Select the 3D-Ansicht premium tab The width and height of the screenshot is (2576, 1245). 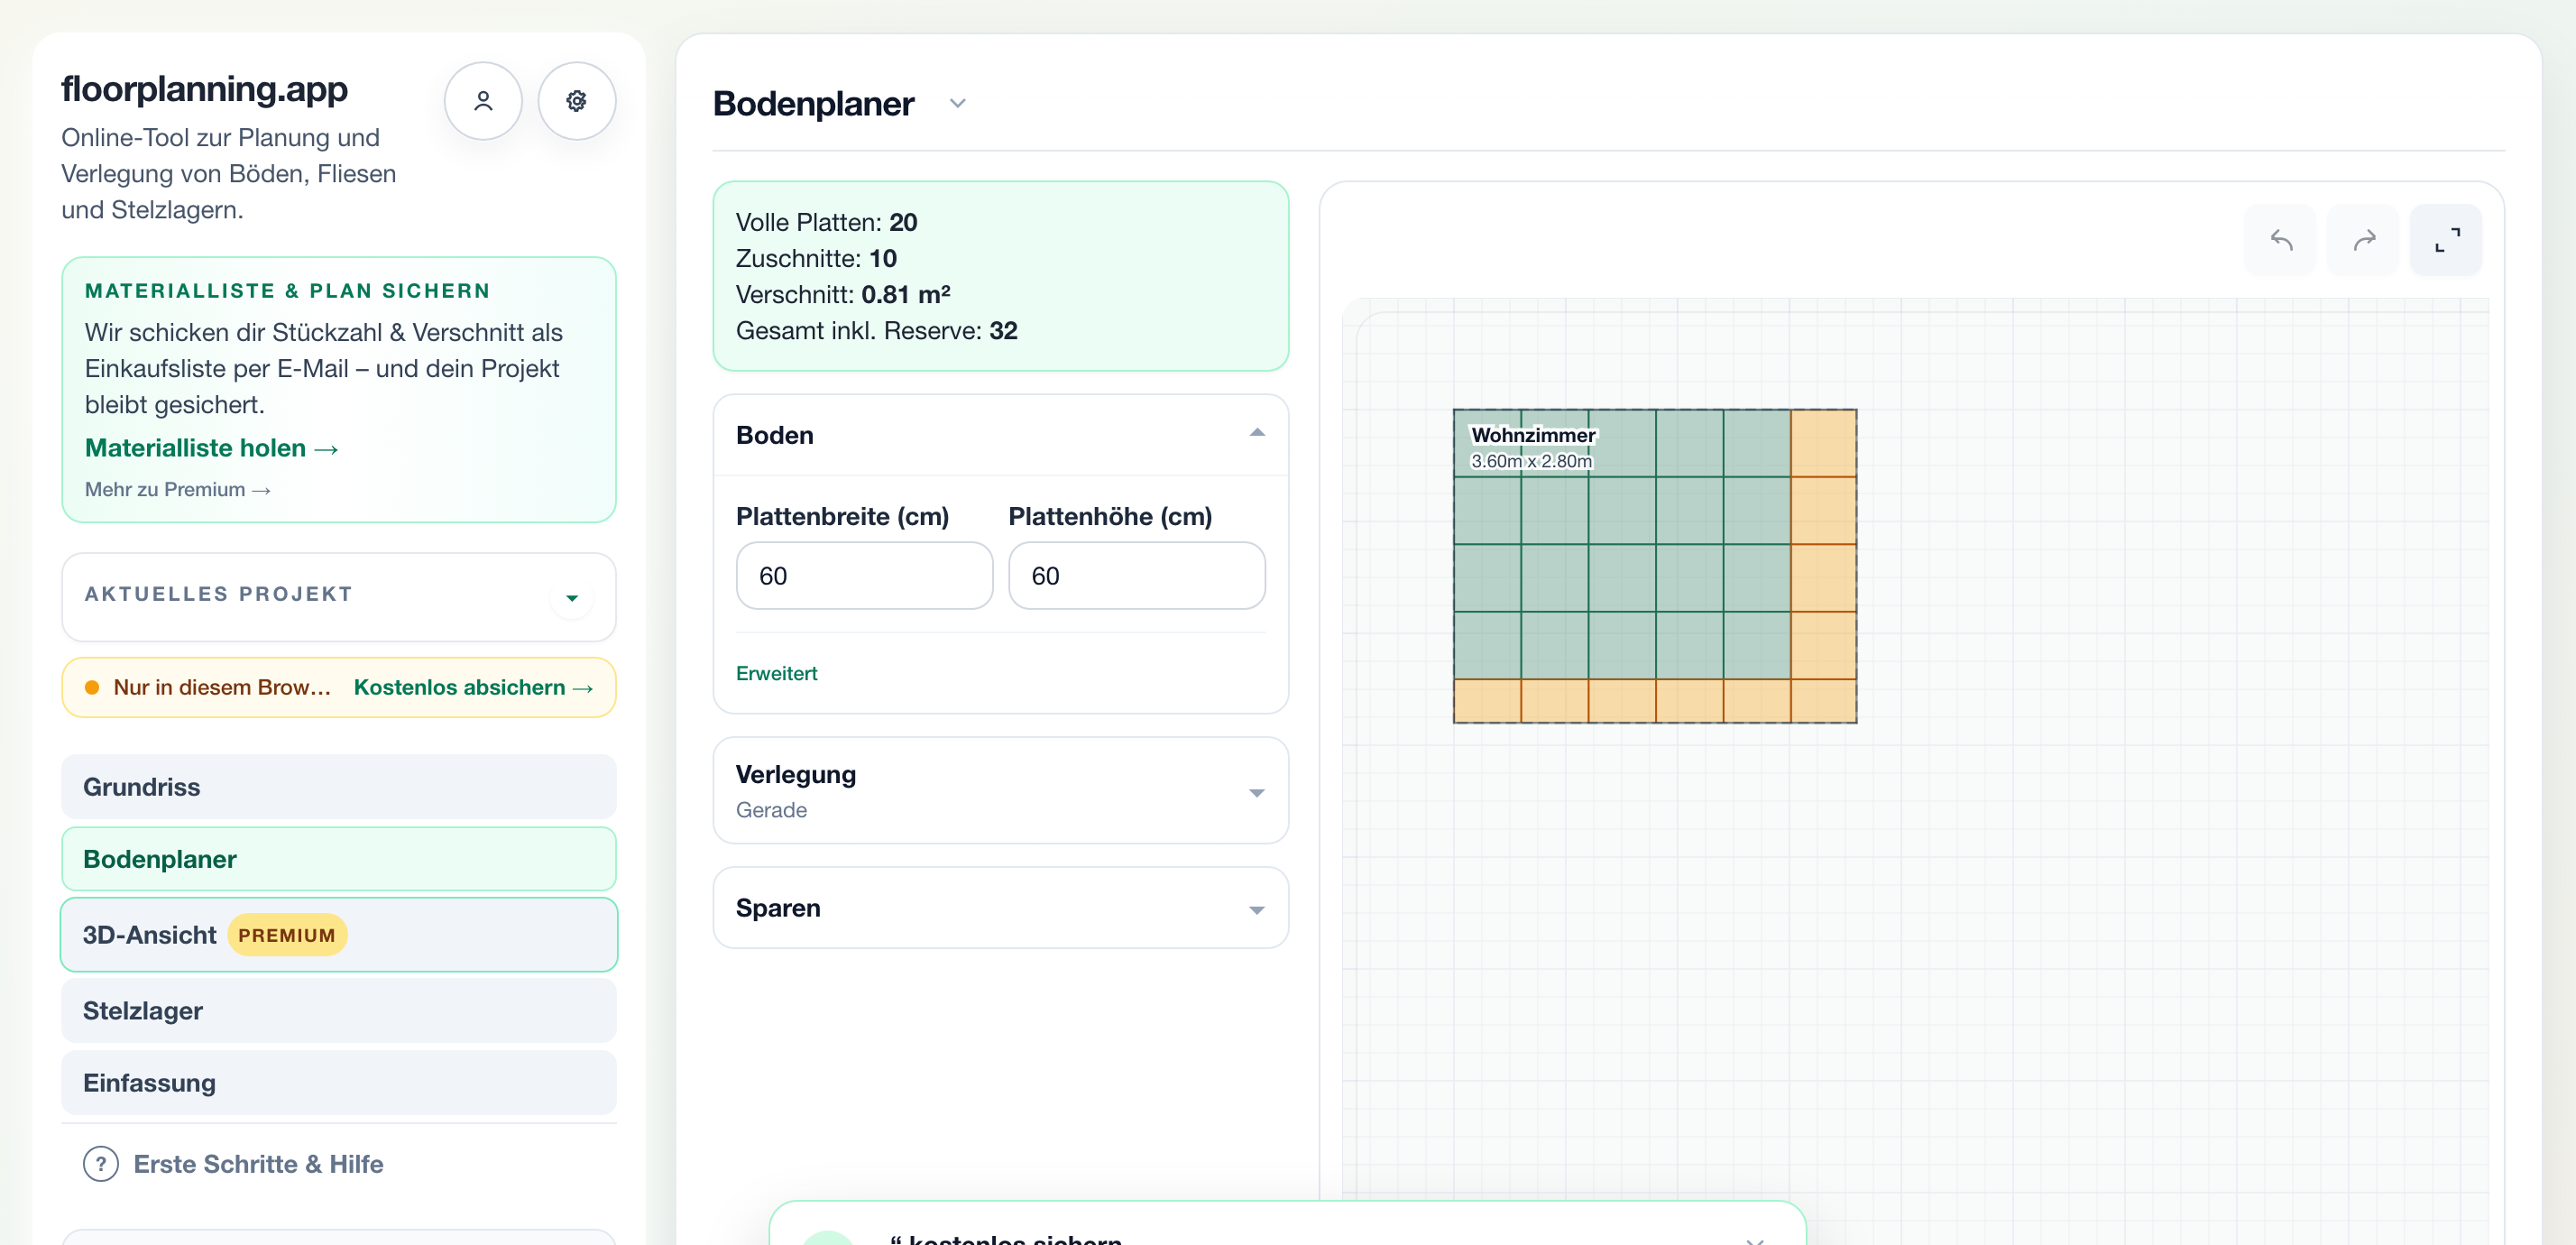point(339,935)
